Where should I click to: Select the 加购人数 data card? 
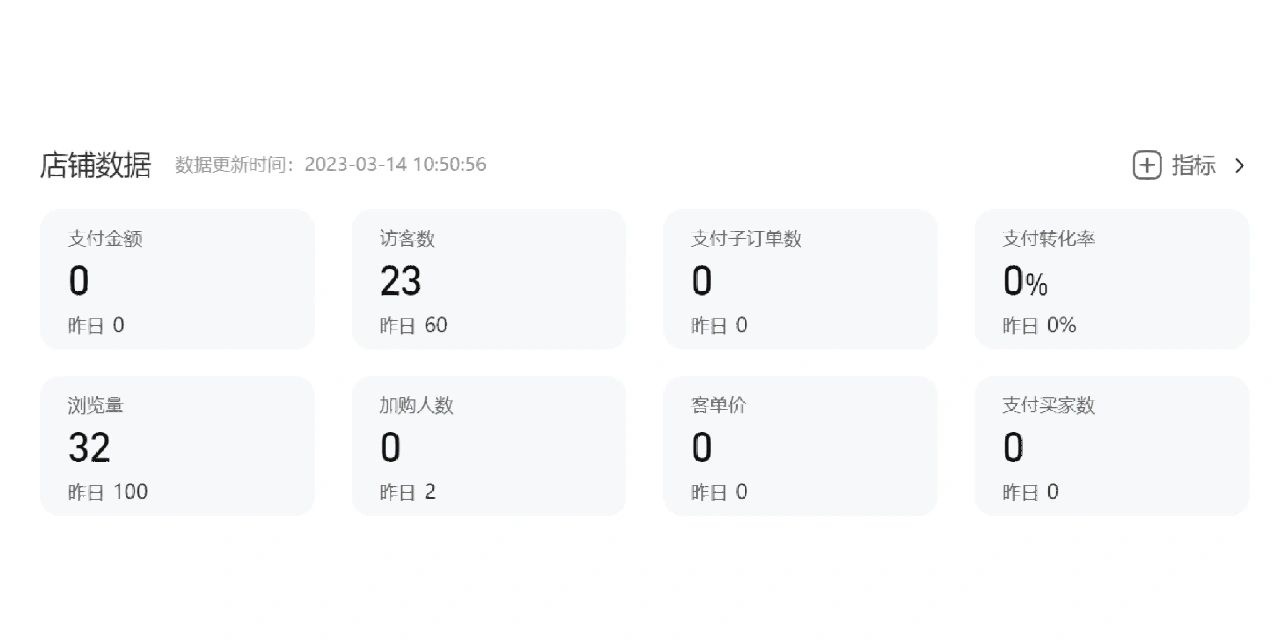489,446
